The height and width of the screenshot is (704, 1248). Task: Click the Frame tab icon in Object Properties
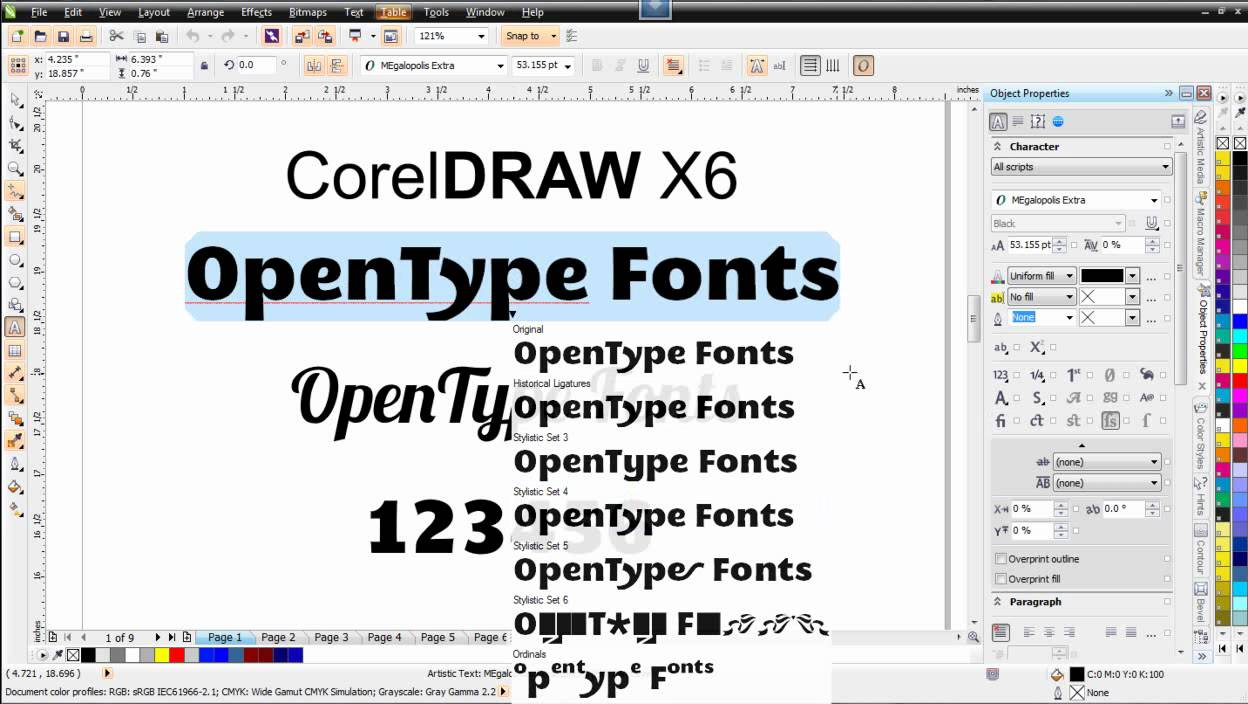[x=1037, y=122]
